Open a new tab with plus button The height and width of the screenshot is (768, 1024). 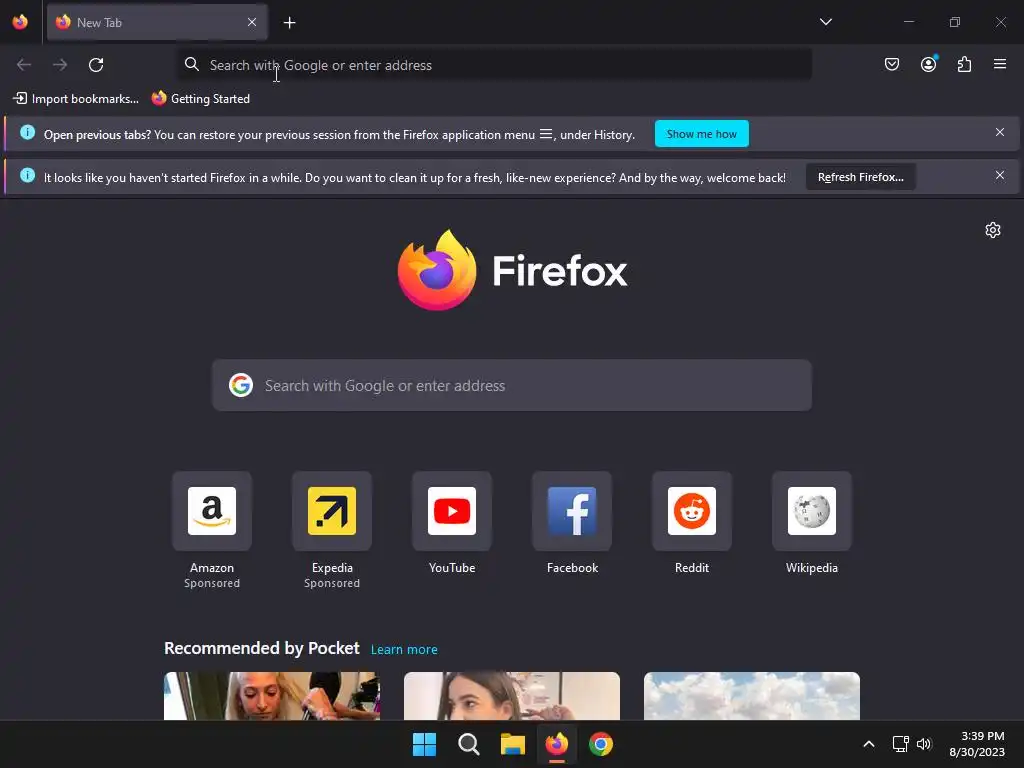[x=289, y=23]
